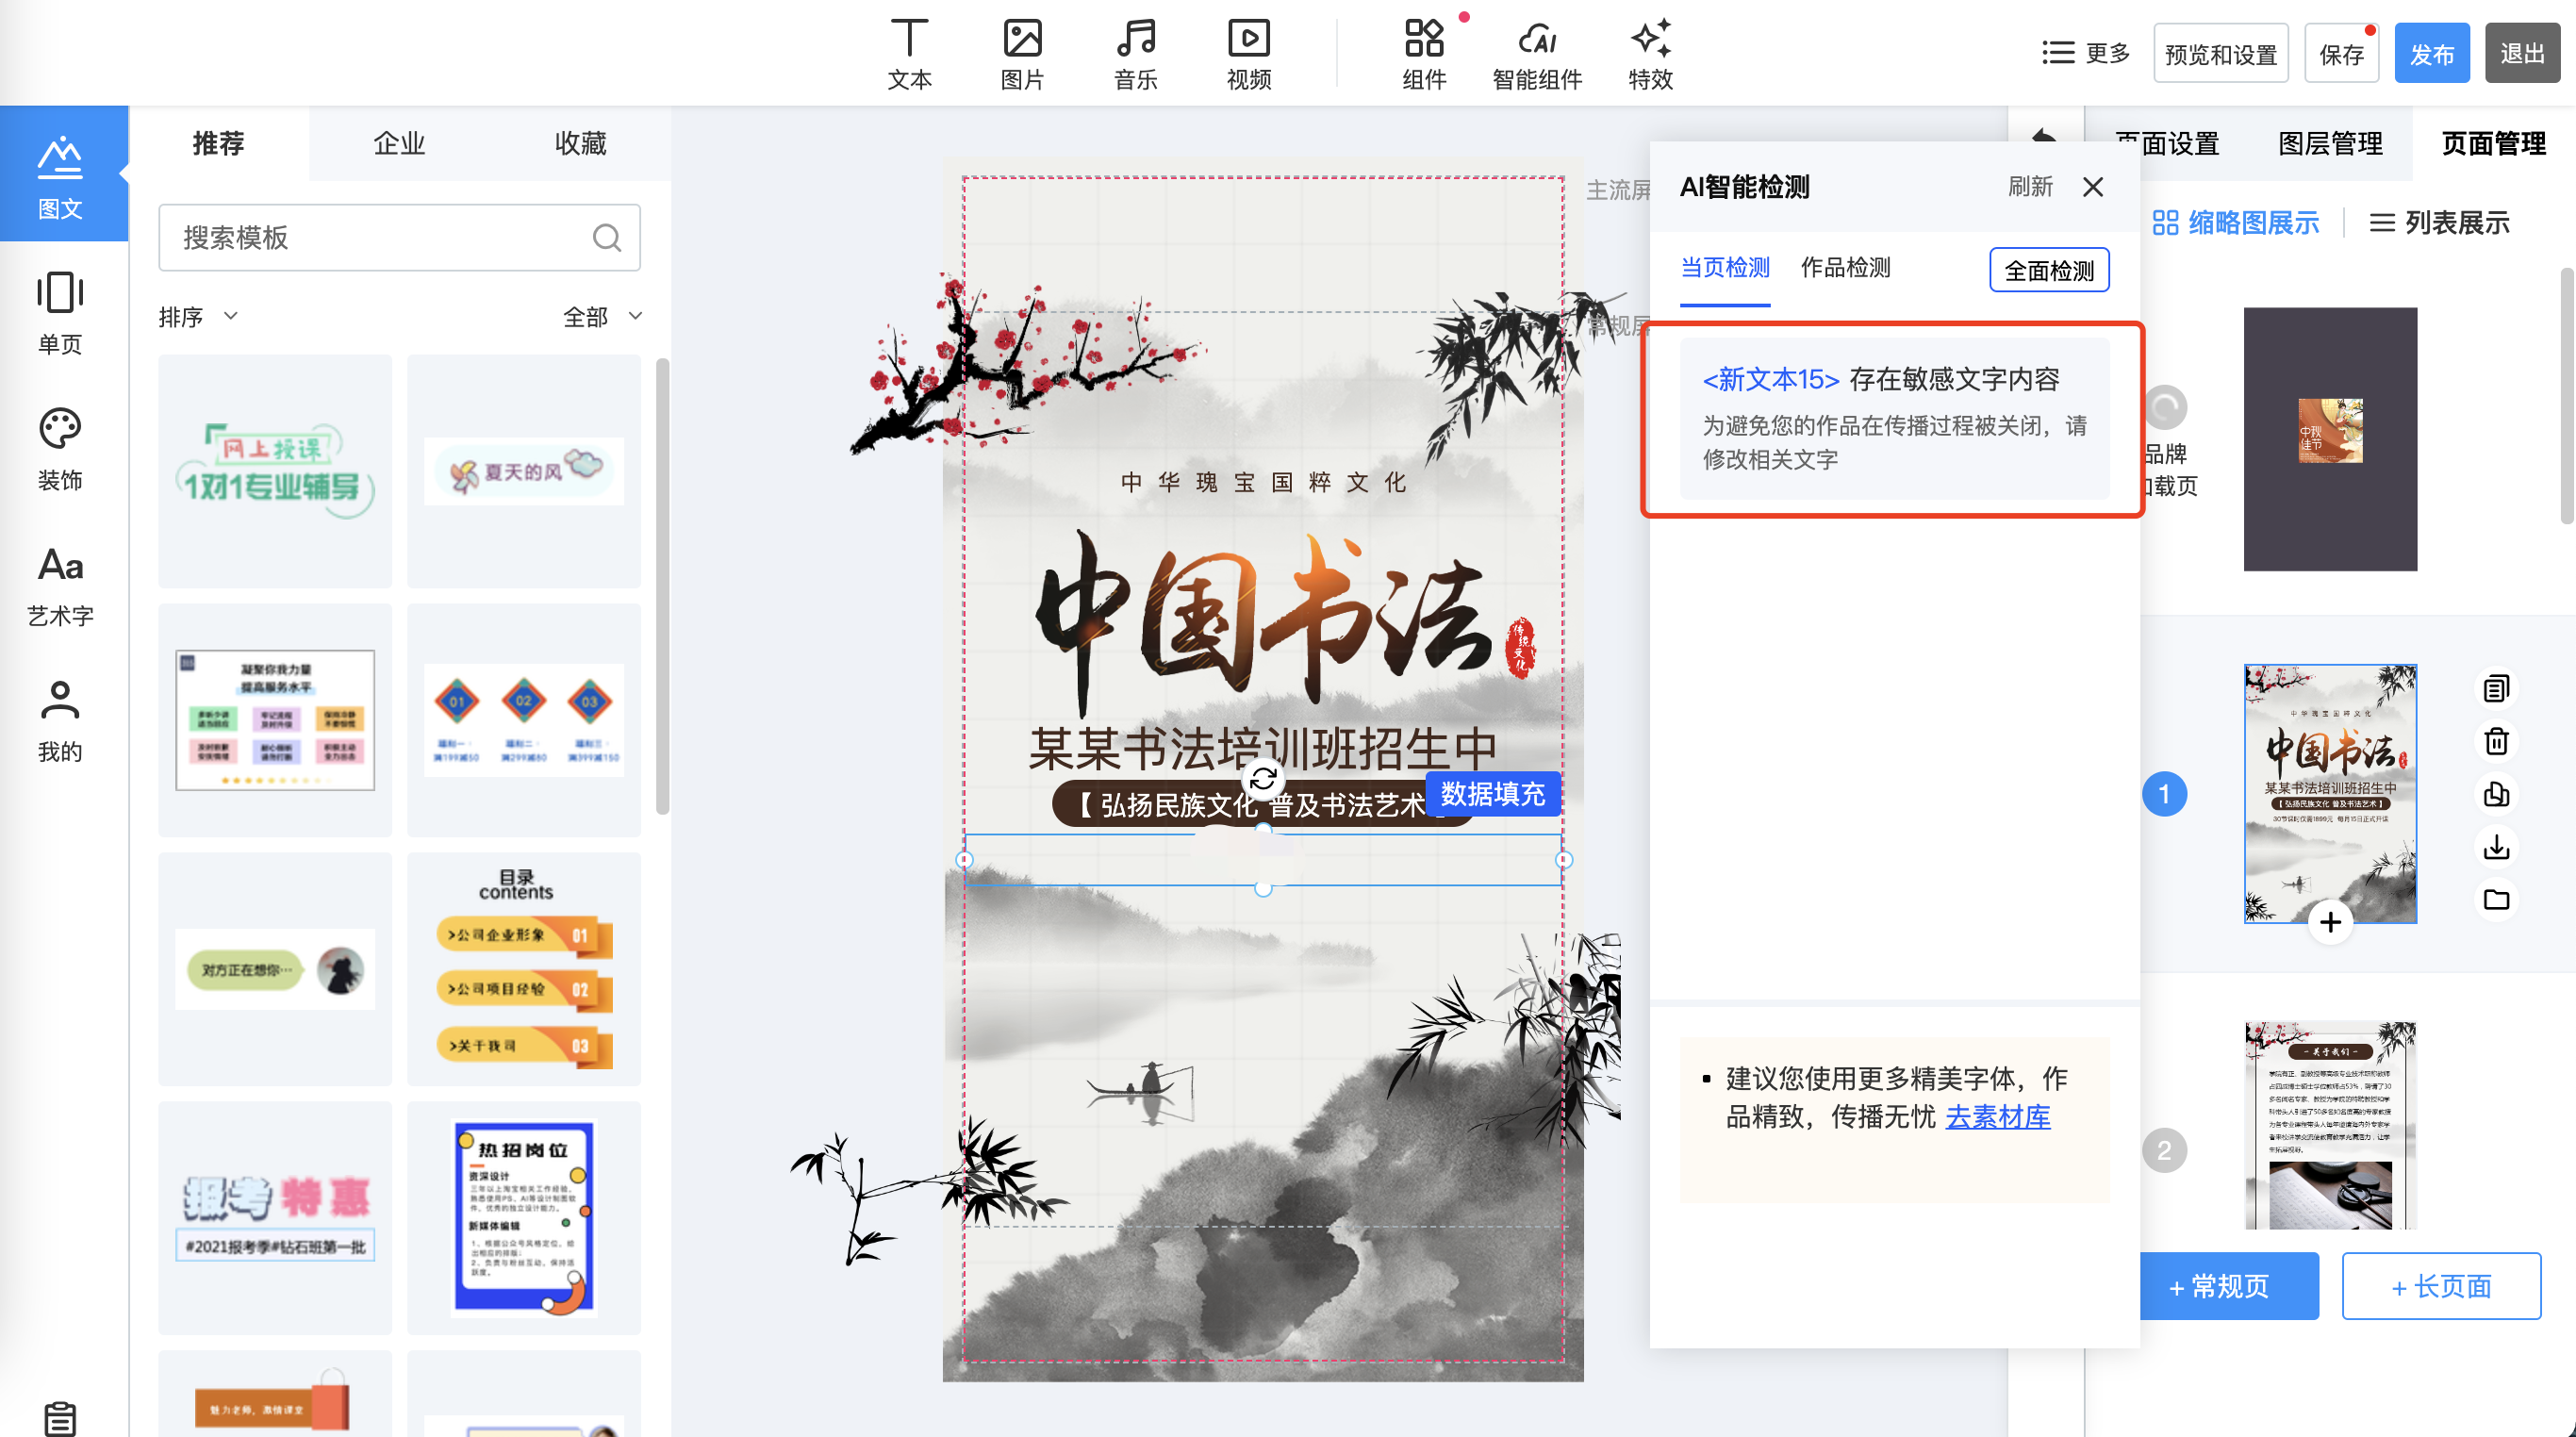Screen dimensions: 2576x1437
Task: Open the 我的 personal section
Action: tap(60, 720)
